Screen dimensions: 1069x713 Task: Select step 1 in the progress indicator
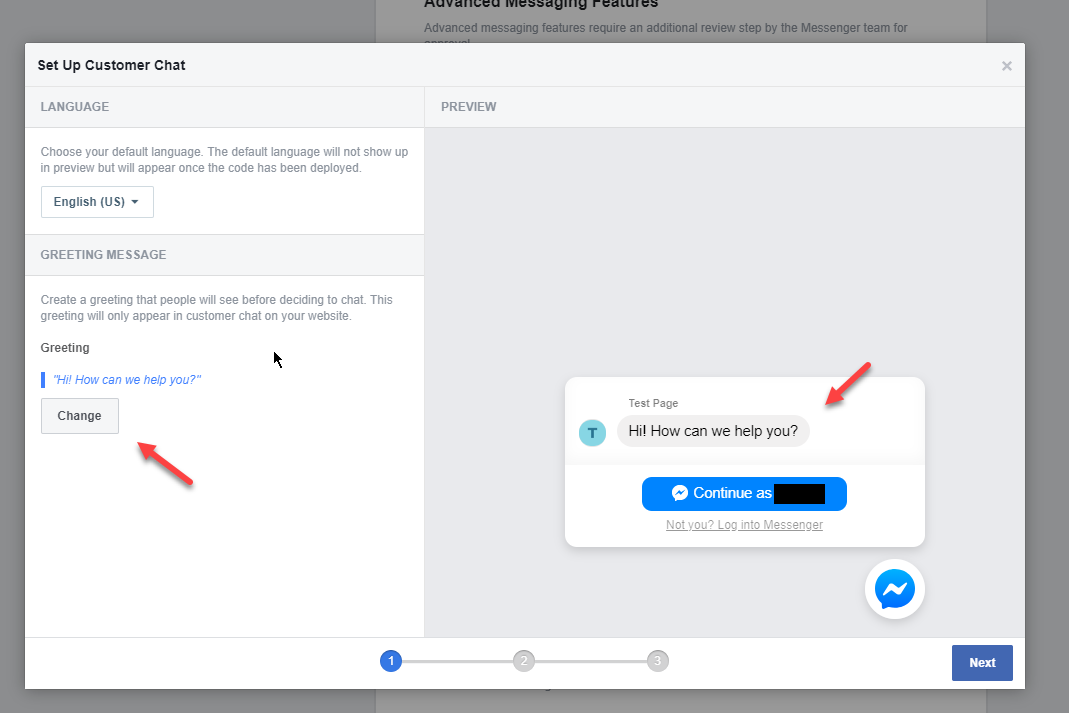[x=390, y=660]
